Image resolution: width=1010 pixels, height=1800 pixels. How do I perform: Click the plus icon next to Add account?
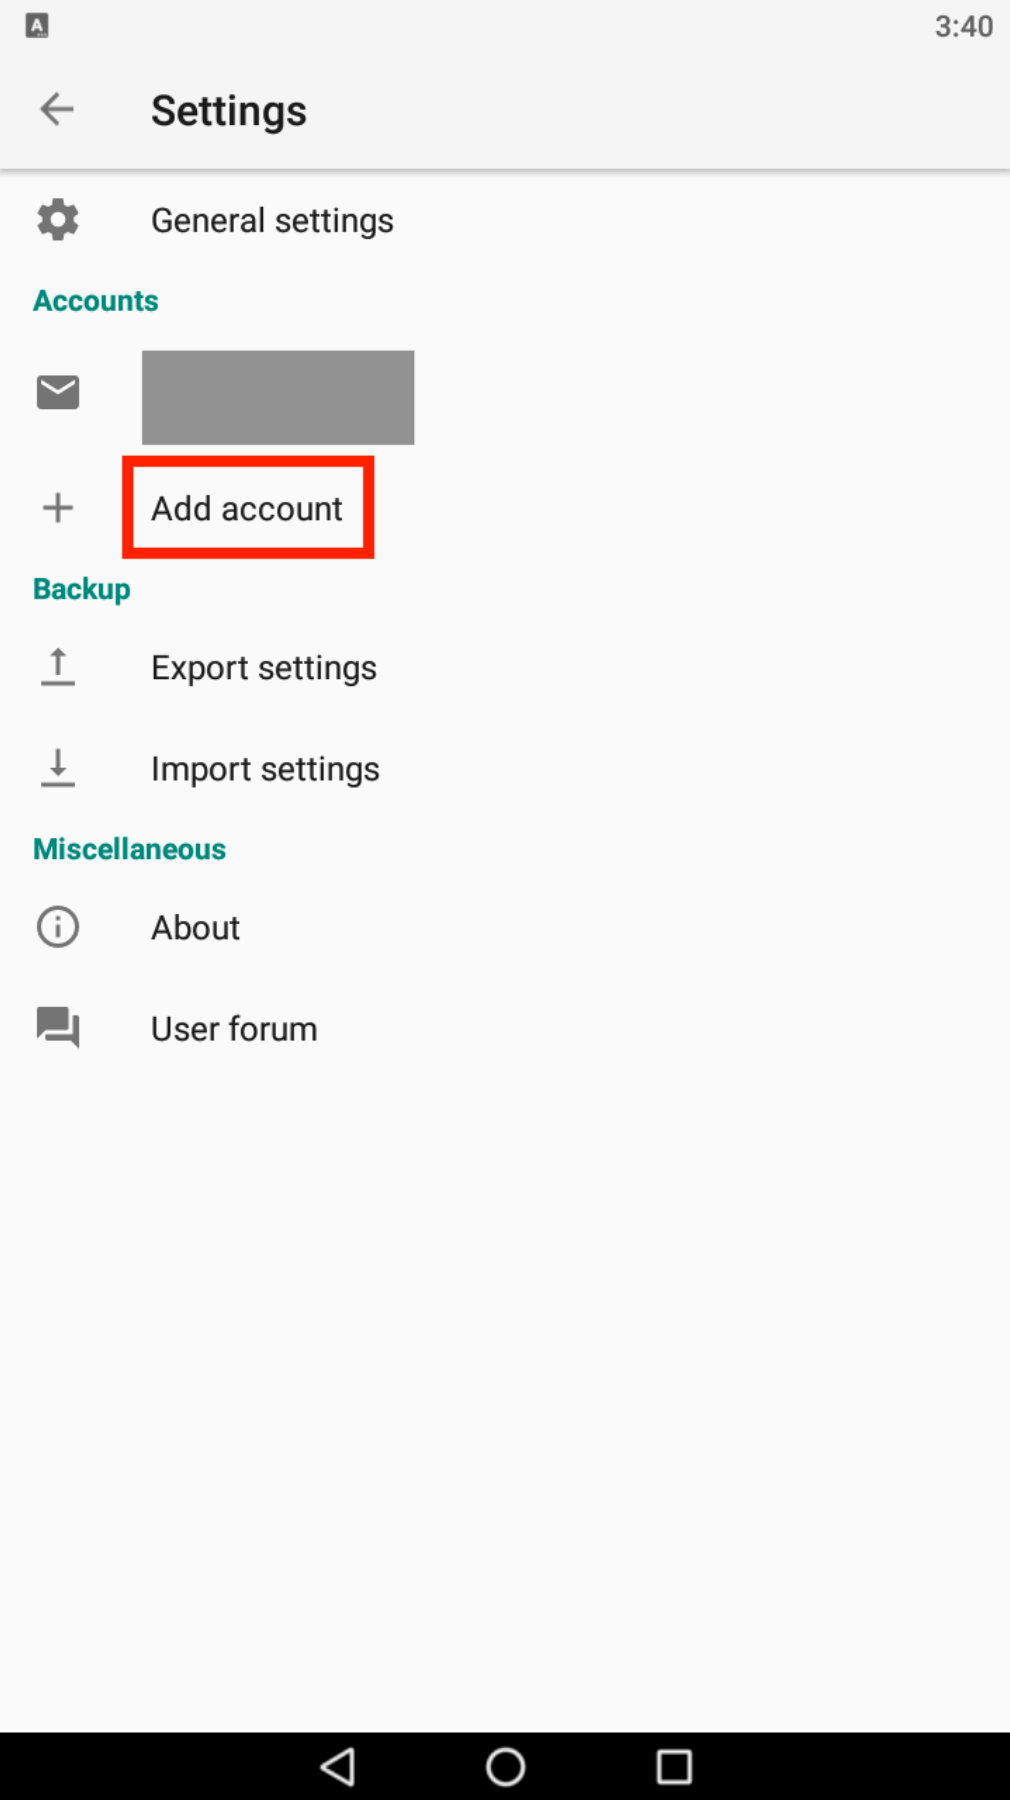57,508
